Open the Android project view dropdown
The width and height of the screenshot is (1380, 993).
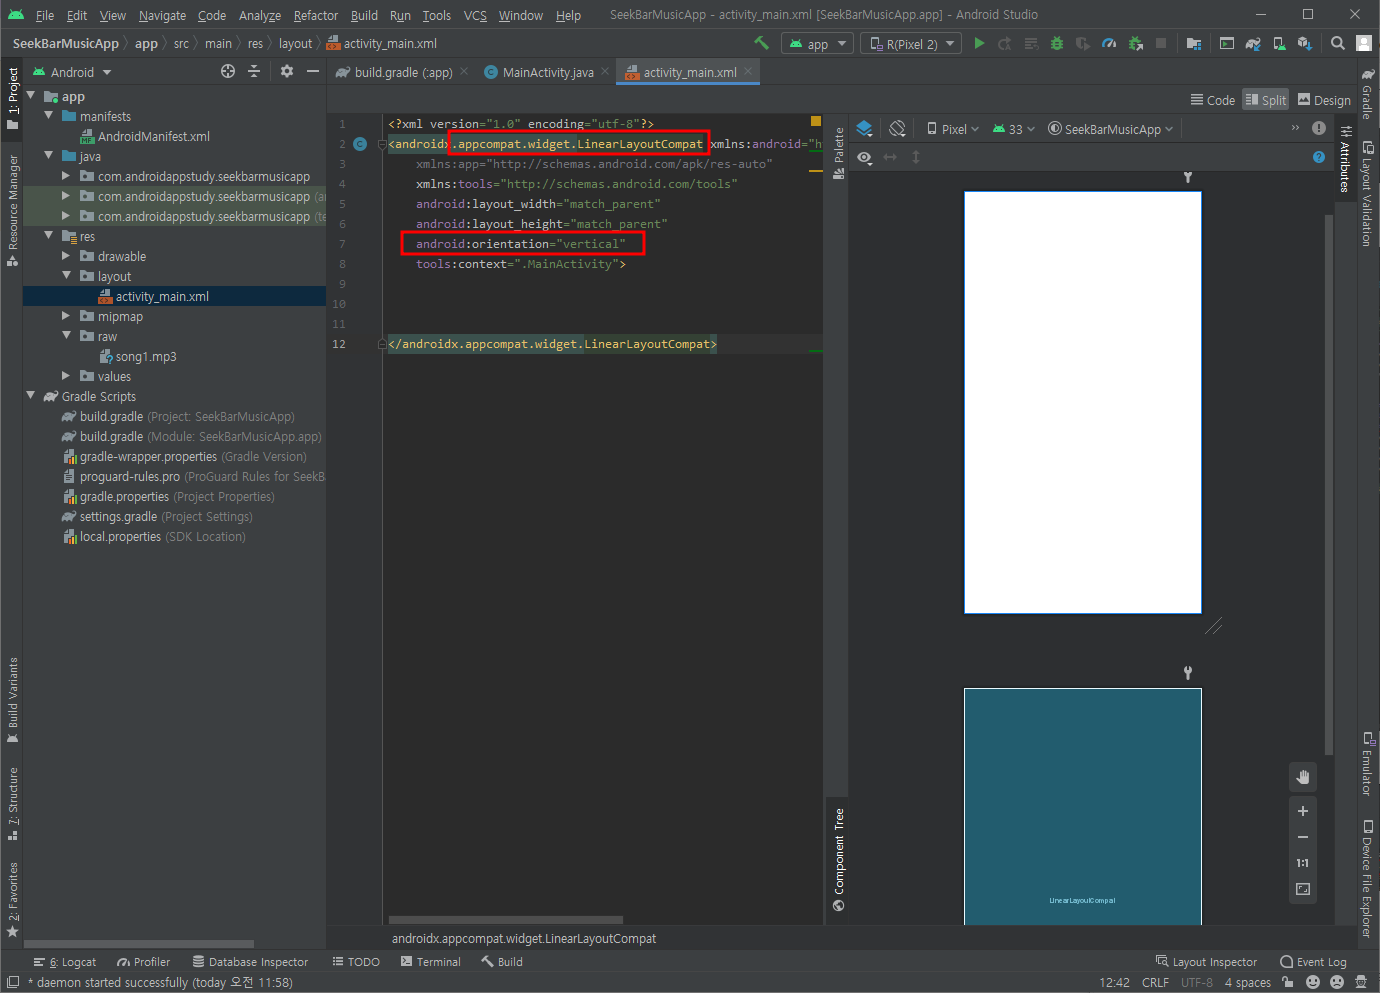coord(72,72)
